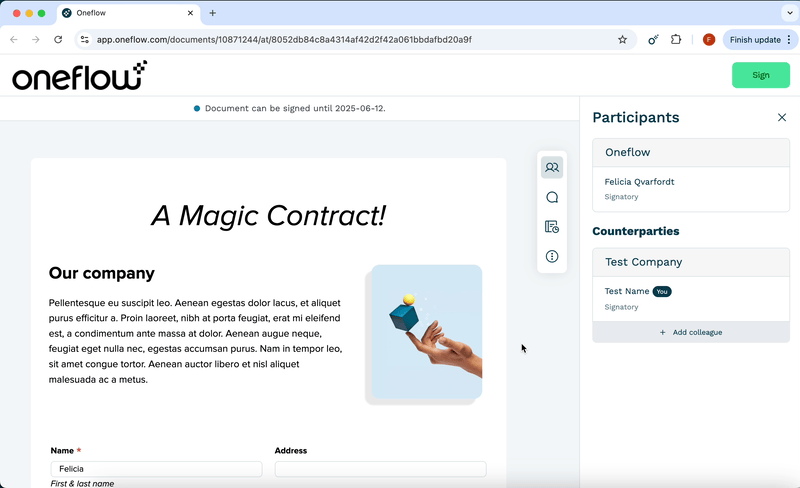The height and width of the screenshot is (488, 800).
Task: Open the Chrome profile avatar
Action: click(709, 39)
